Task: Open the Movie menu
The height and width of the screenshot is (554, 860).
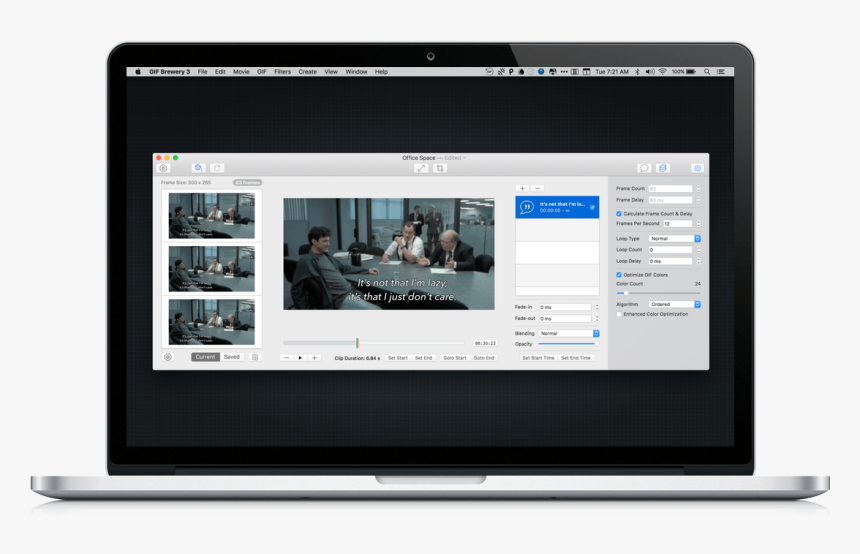Action: coord(241,72)
